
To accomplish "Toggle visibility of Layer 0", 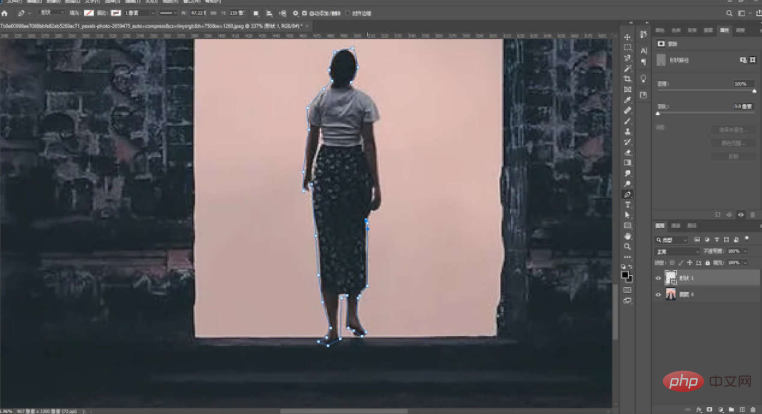I will (658, 294).
